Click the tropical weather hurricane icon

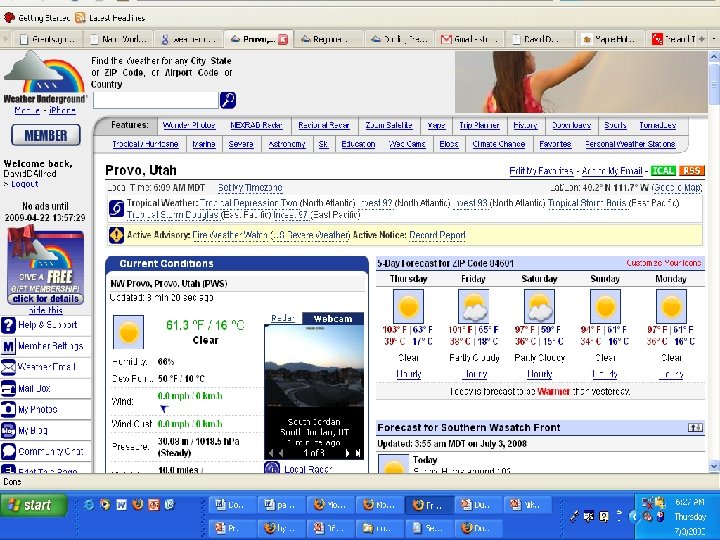pyautogui.click(x=116, y=208)
